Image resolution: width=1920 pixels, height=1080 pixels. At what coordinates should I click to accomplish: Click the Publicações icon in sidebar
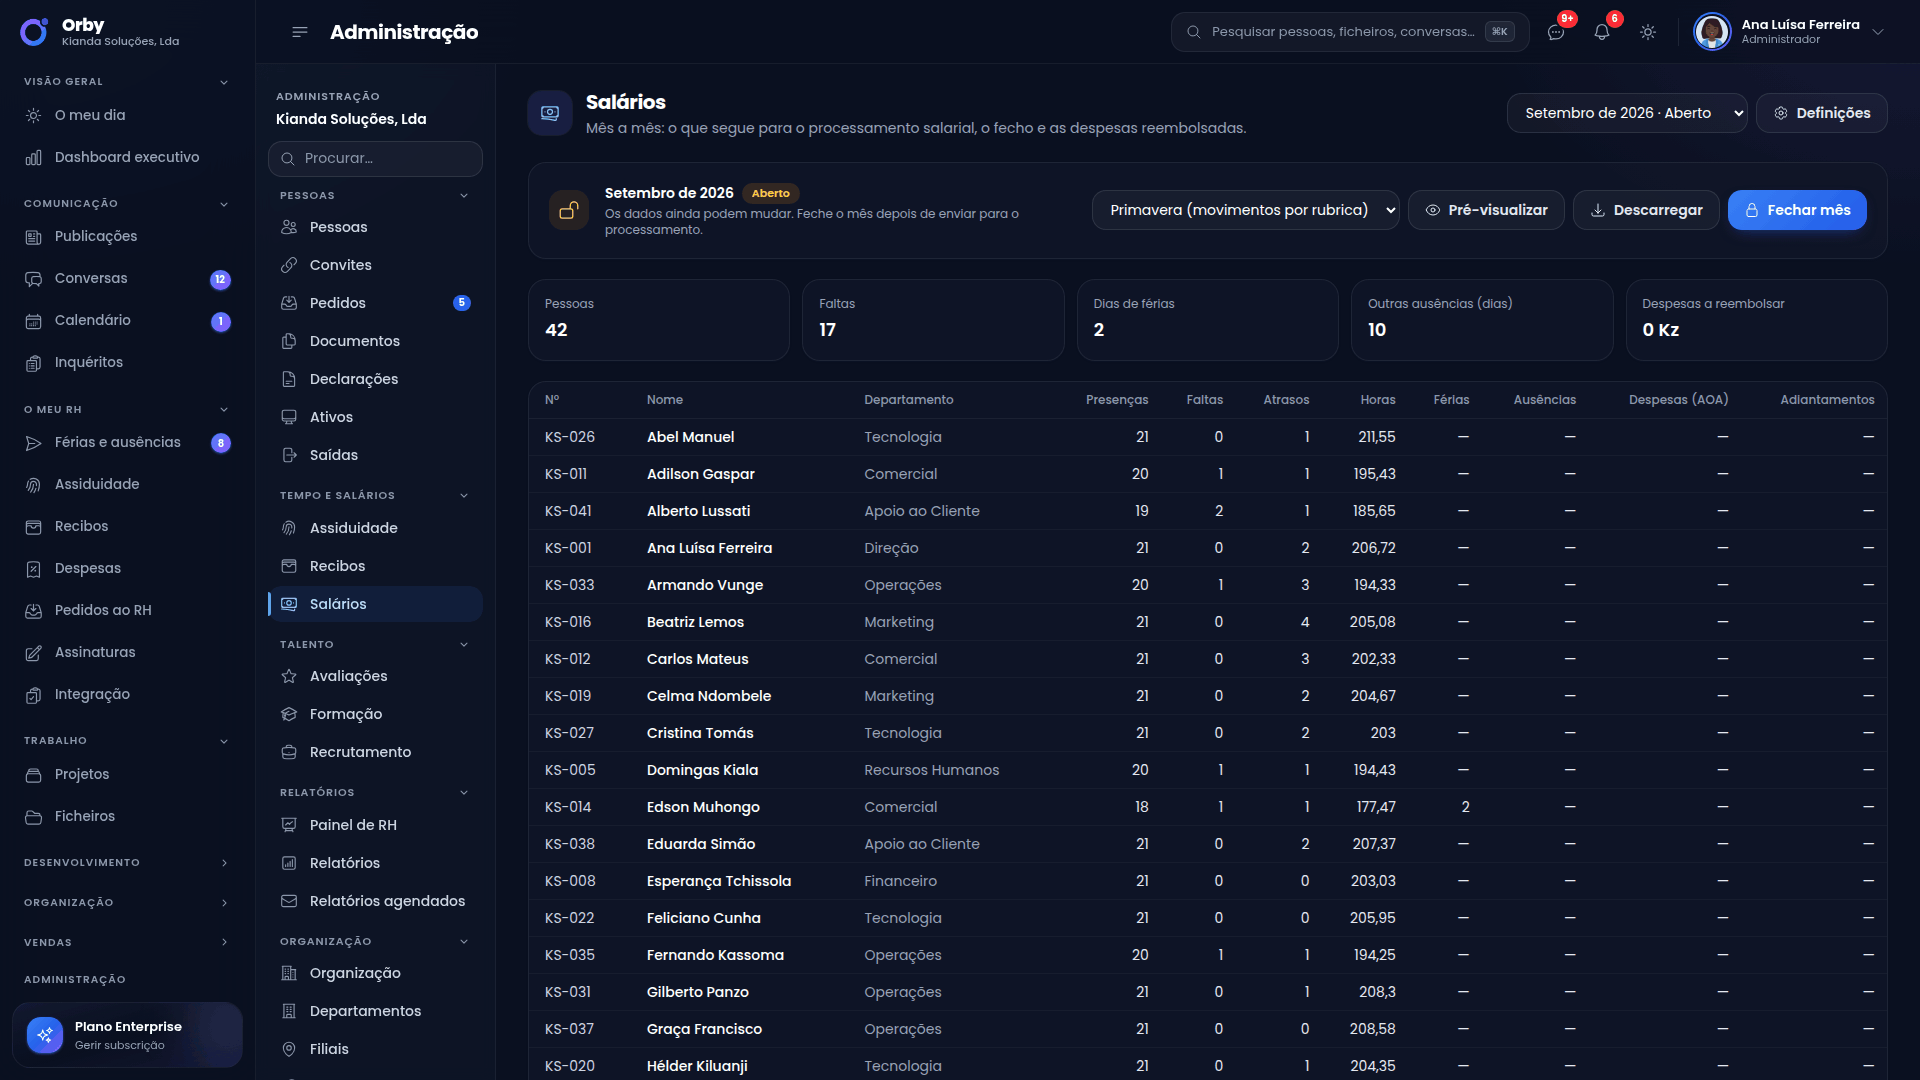[x=34, y=237]
